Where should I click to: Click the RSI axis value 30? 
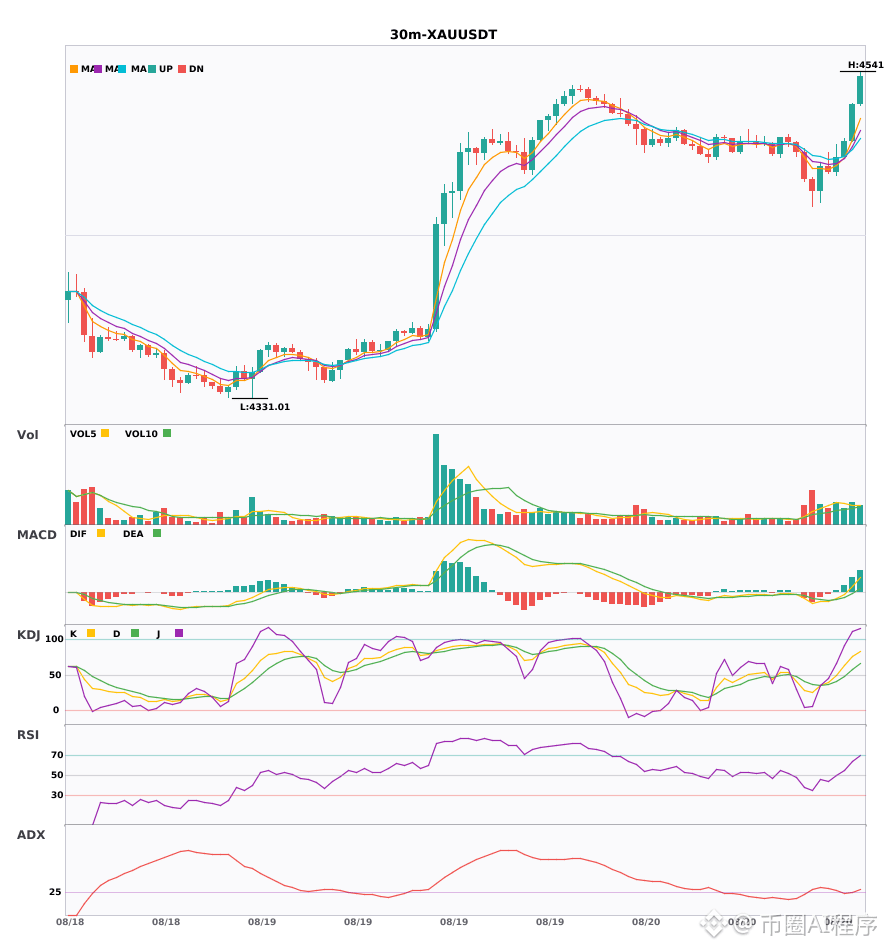click(57, 795)
